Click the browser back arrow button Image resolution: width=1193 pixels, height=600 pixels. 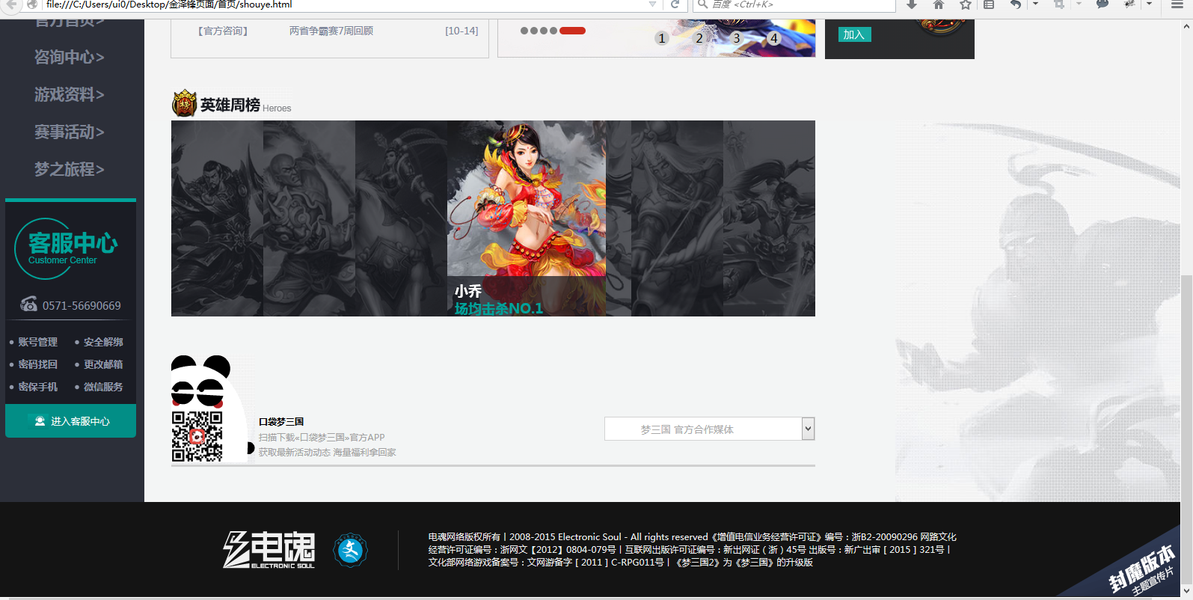pyautogui.click(x=11, y=4)
